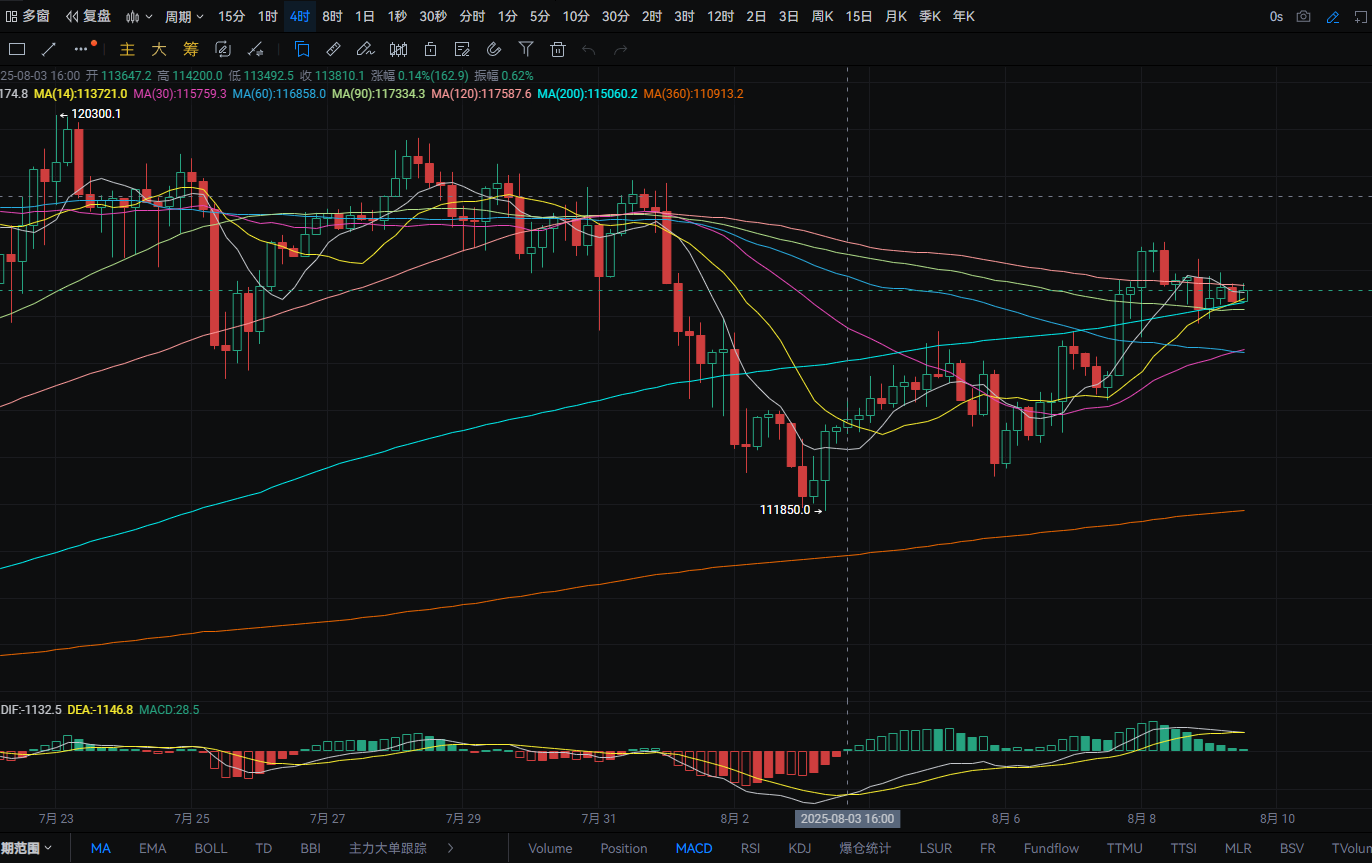This screenshot has width=1372, height=863.
Task: Toggle the 大 large order button
Action: coord(159,49)
